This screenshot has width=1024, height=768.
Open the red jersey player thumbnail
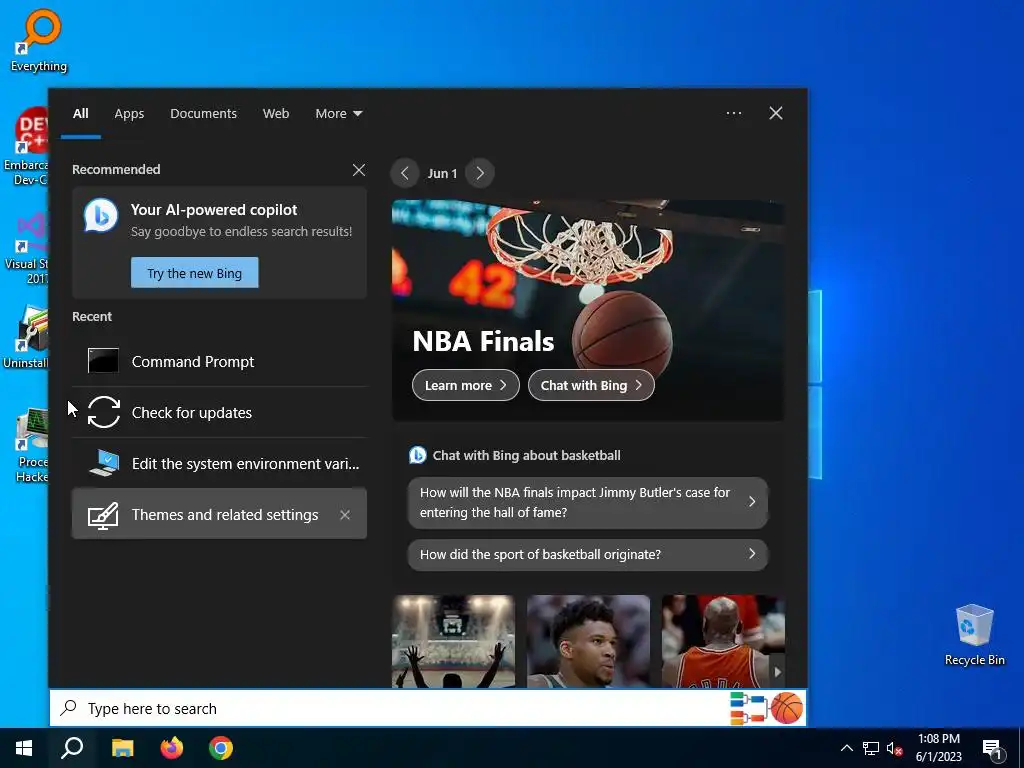(723, 641)
